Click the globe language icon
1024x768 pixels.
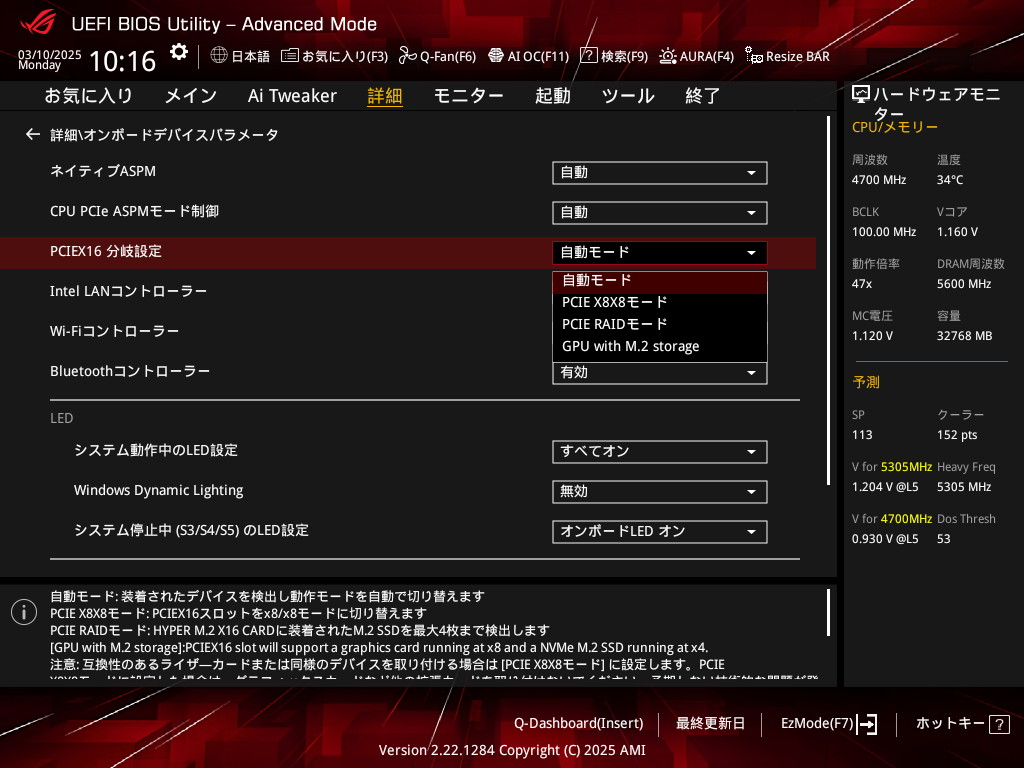point(219,56)
